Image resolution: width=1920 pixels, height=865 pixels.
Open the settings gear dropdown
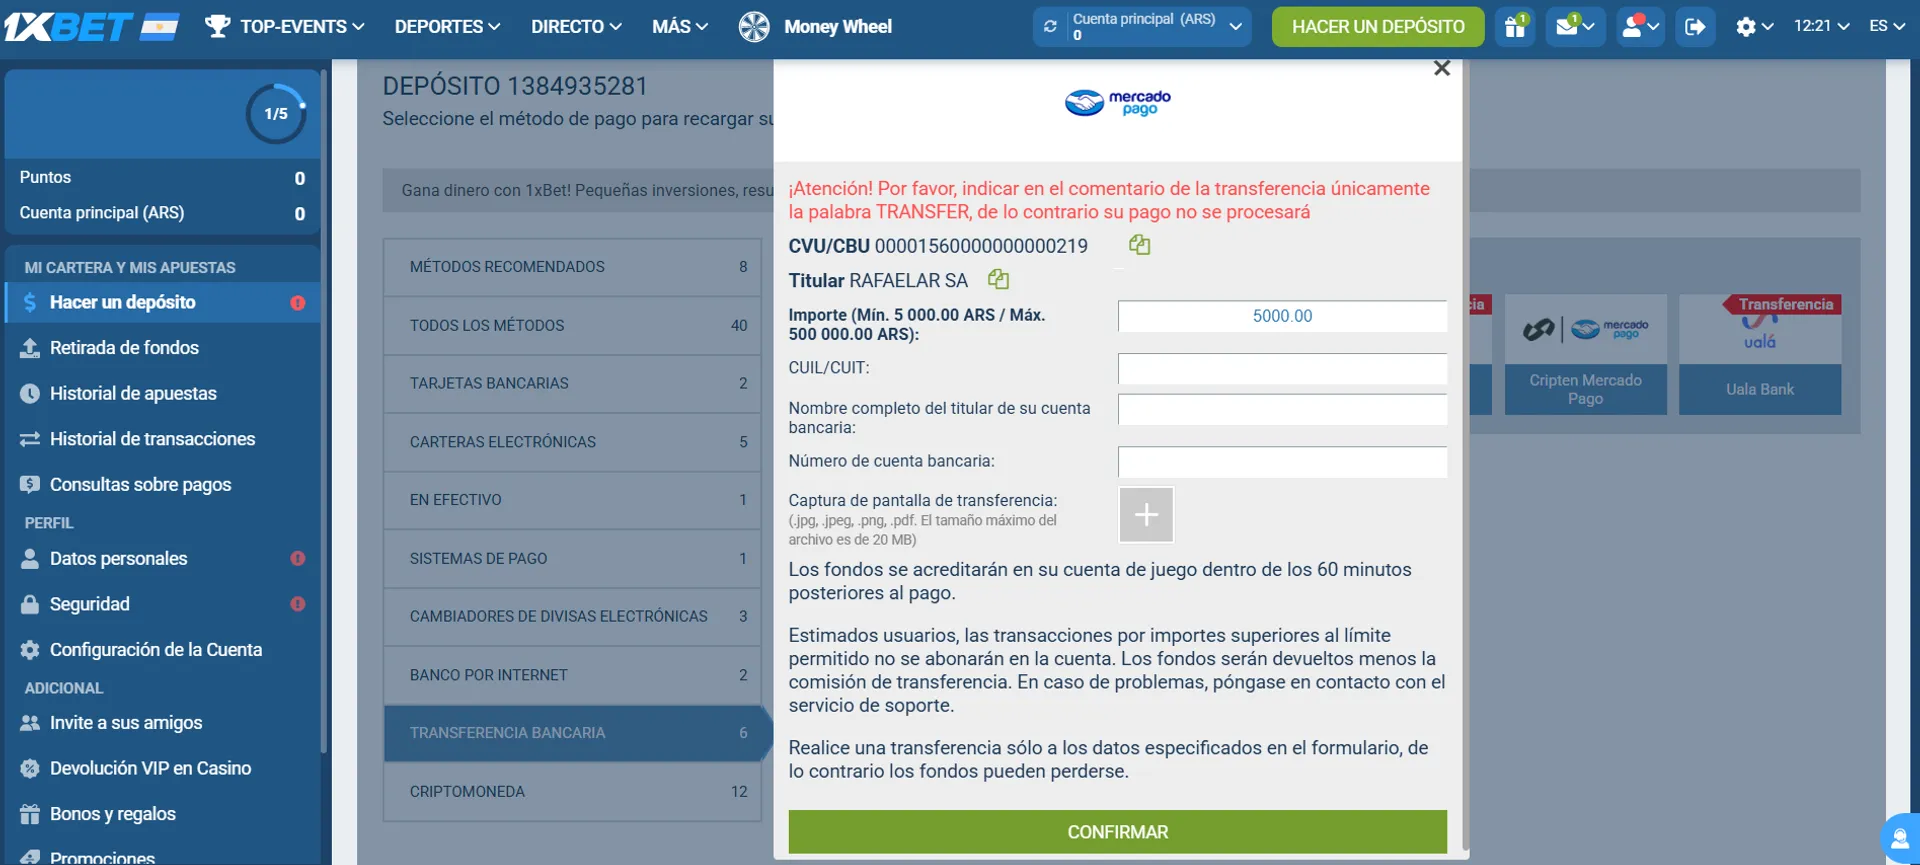1754,27
